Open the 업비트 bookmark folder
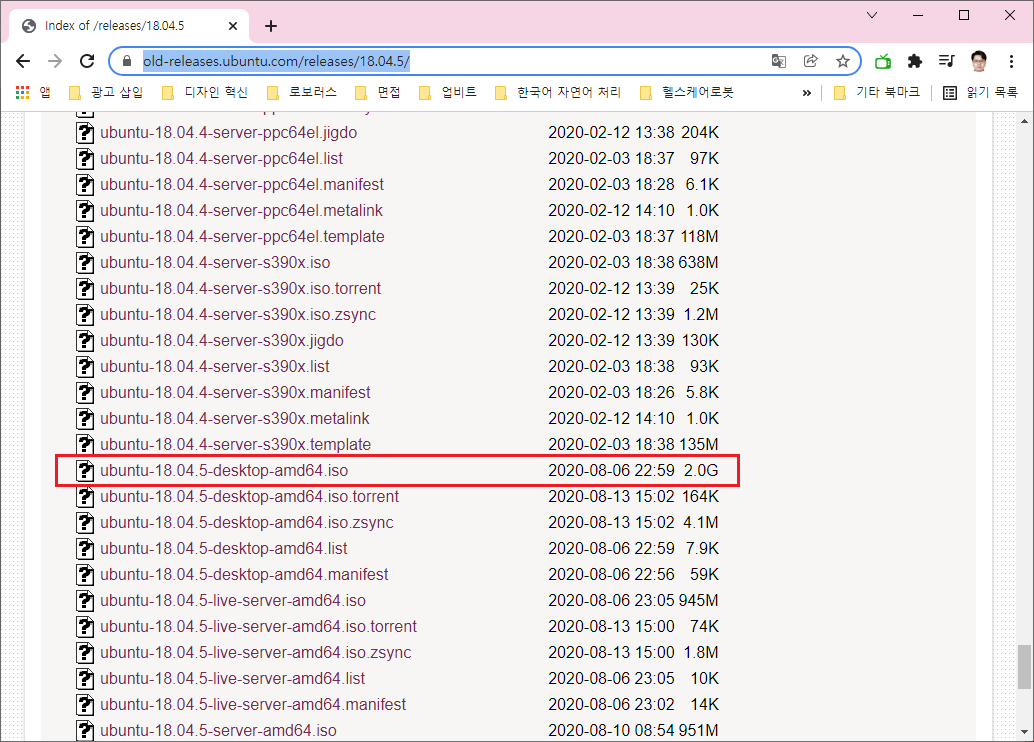This screenshot has height=742, width=1034. click(448, 92)
